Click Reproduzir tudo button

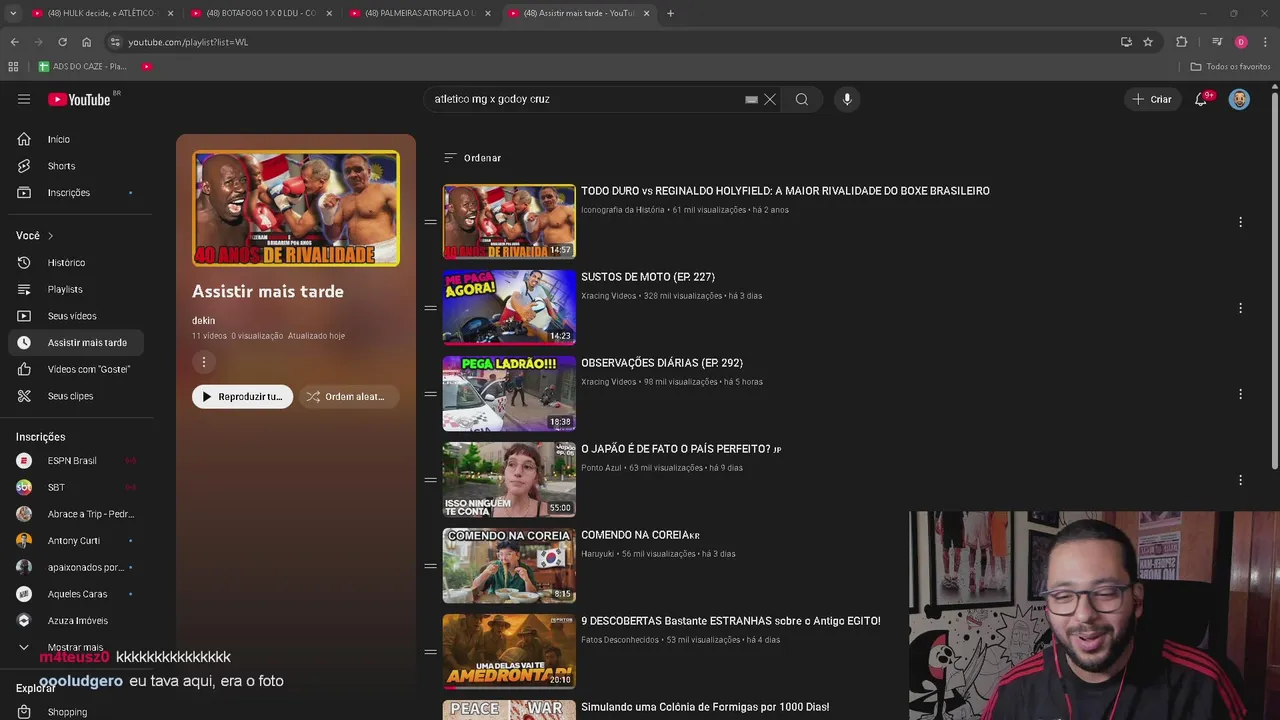point(242,397)
